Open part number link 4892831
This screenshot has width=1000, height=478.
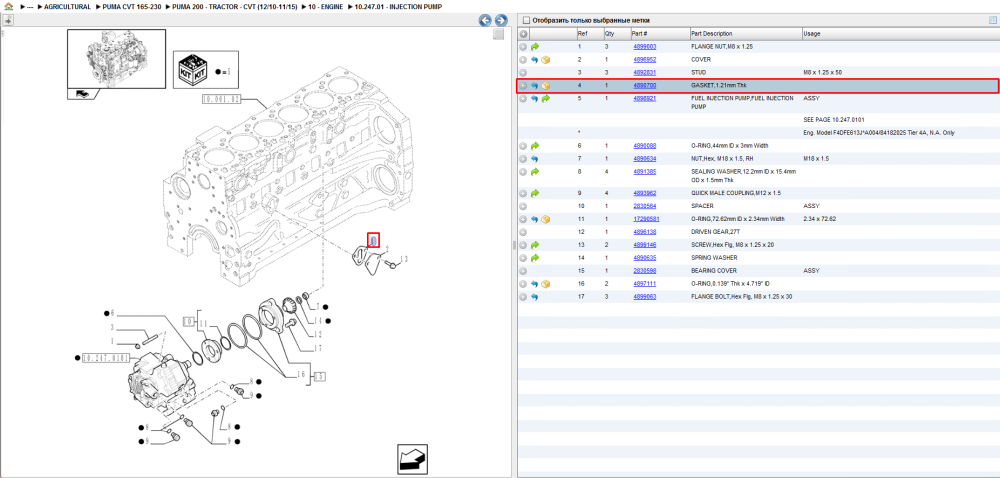tap(644, 73)
